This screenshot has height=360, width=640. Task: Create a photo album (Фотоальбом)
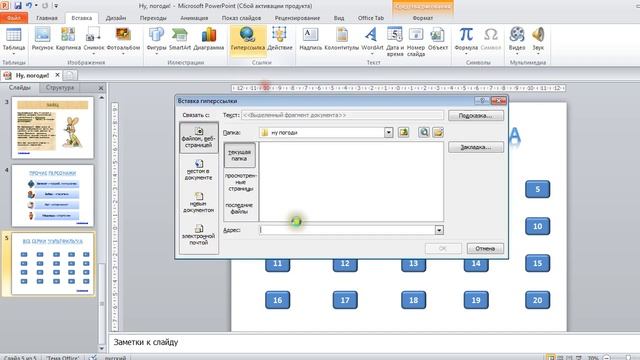(123, 40)
